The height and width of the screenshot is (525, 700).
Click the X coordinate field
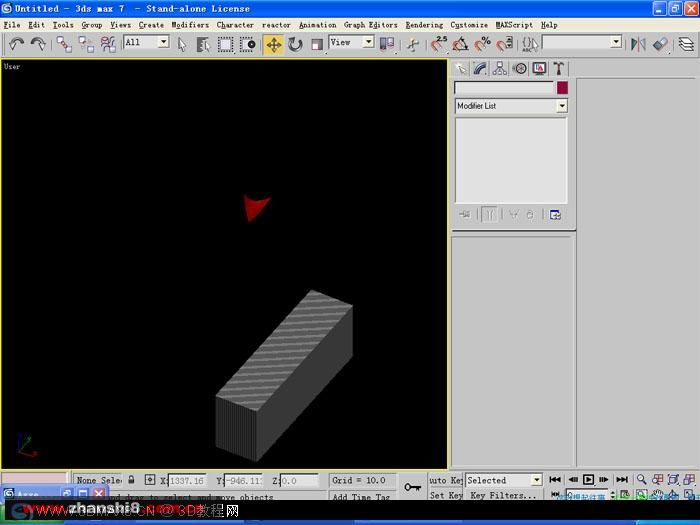[187, 480]
